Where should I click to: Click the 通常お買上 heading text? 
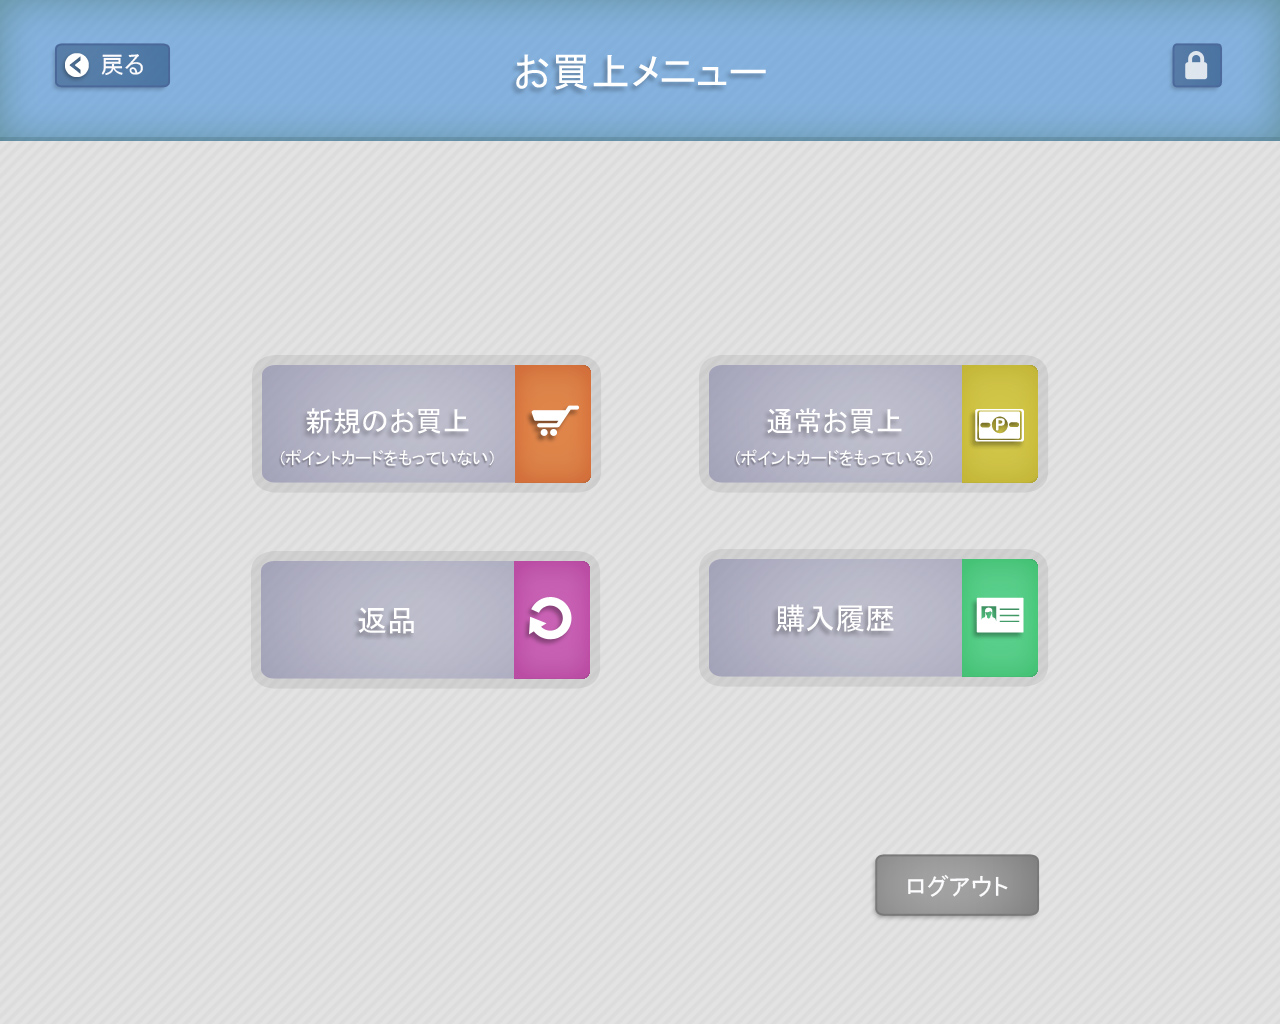(x=834, y=421)
